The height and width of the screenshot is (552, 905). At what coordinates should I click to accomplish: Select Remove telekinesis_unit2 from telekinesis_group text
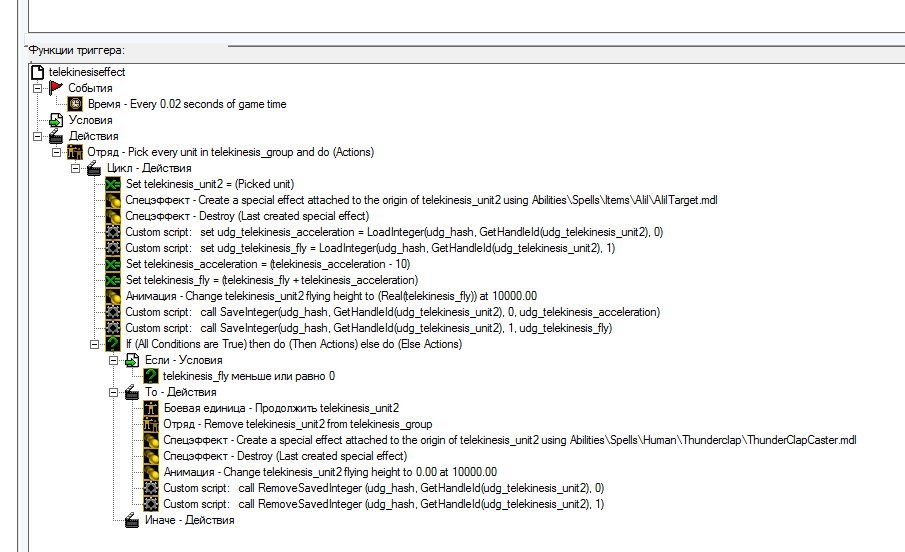click(298, 424)
